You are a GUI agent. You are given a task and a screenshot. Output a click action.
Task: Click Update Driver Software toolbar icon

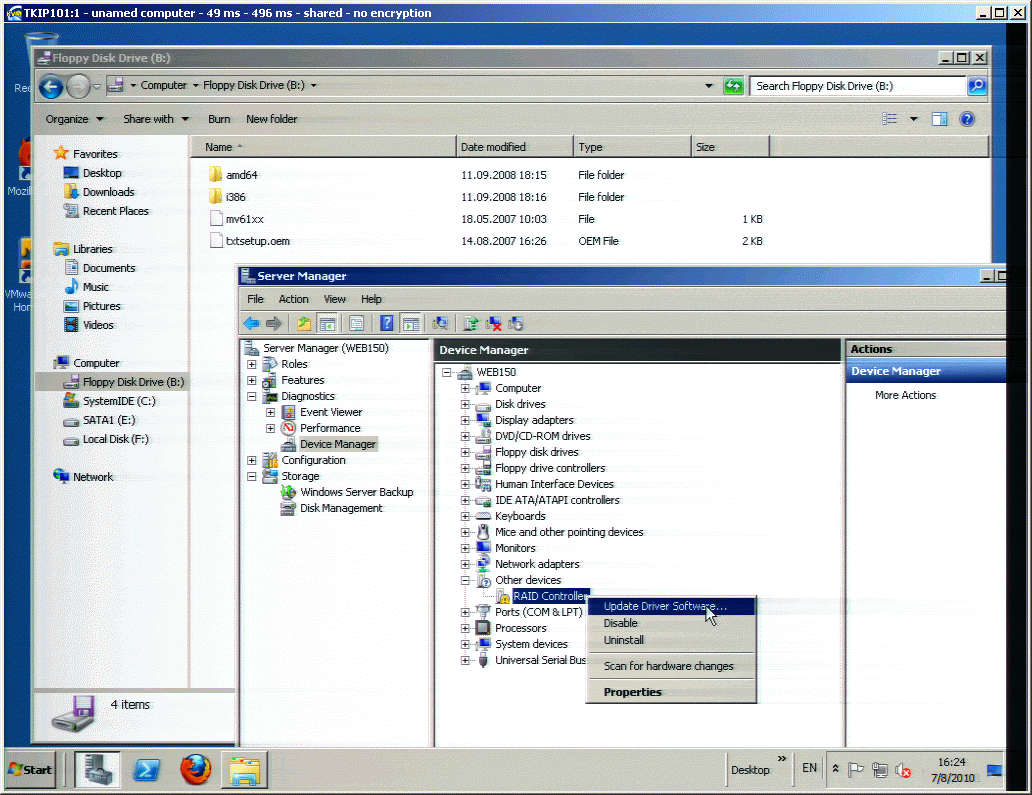(x=471, y=323)
